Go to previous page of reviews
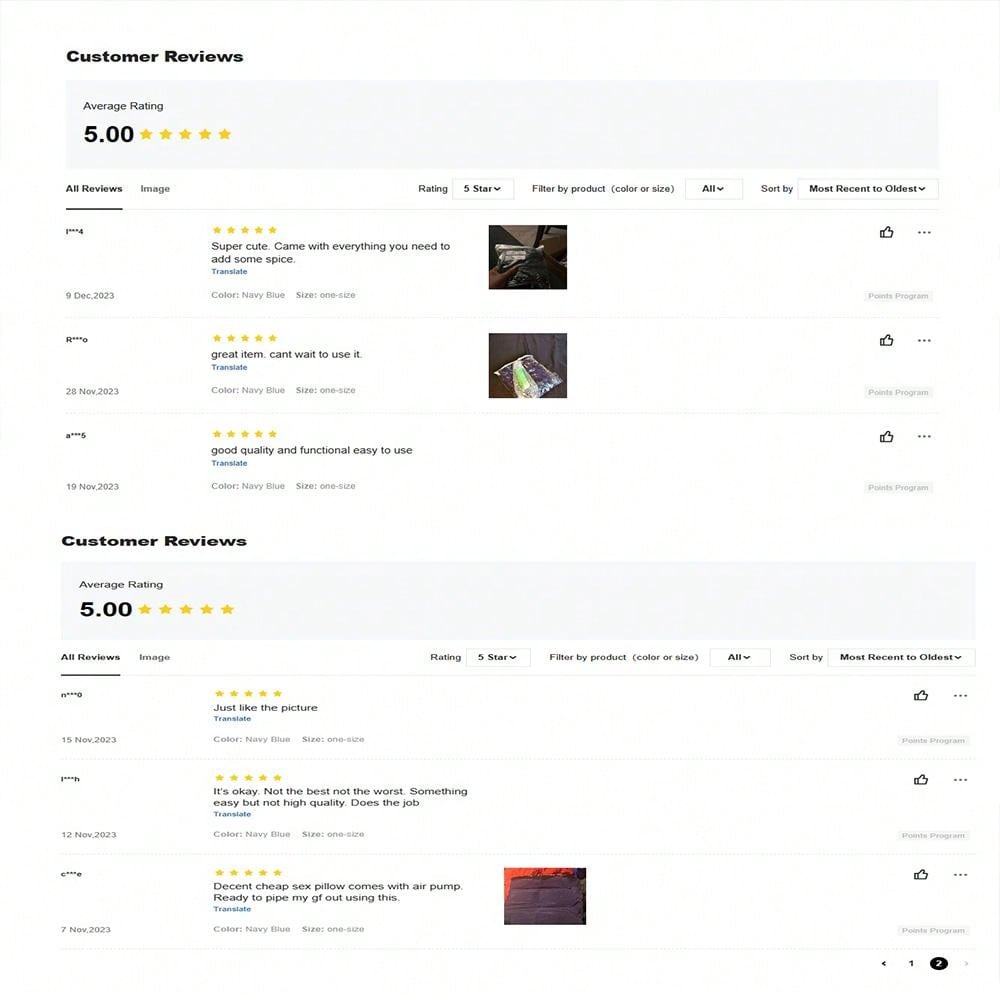Image resolution: width=1000 pixels, height=1000 pixels. (x=883, y=964)
